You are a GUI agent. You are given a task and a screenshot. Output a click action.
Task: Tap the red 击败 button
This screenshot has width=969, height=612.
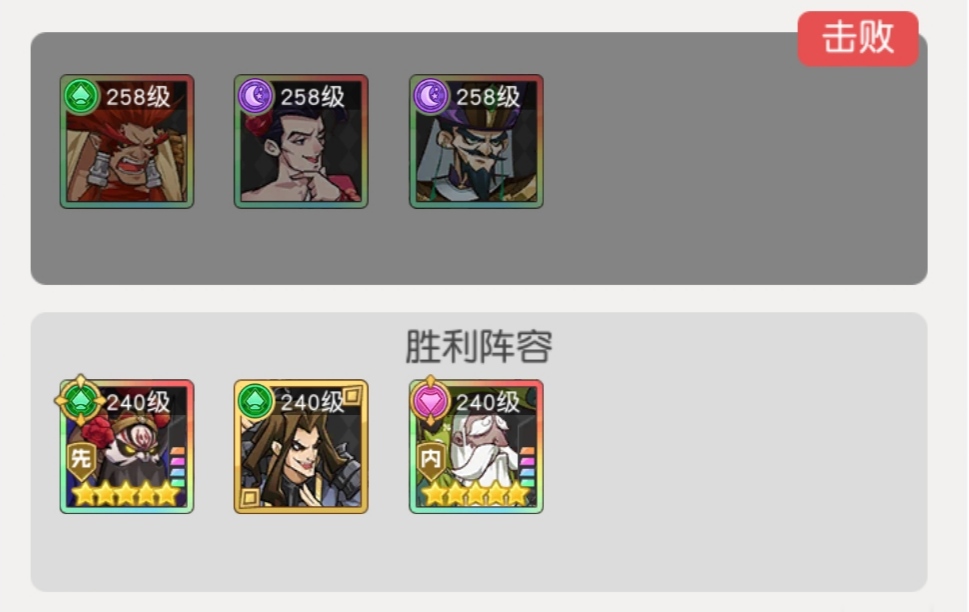(x=858, y=38)
